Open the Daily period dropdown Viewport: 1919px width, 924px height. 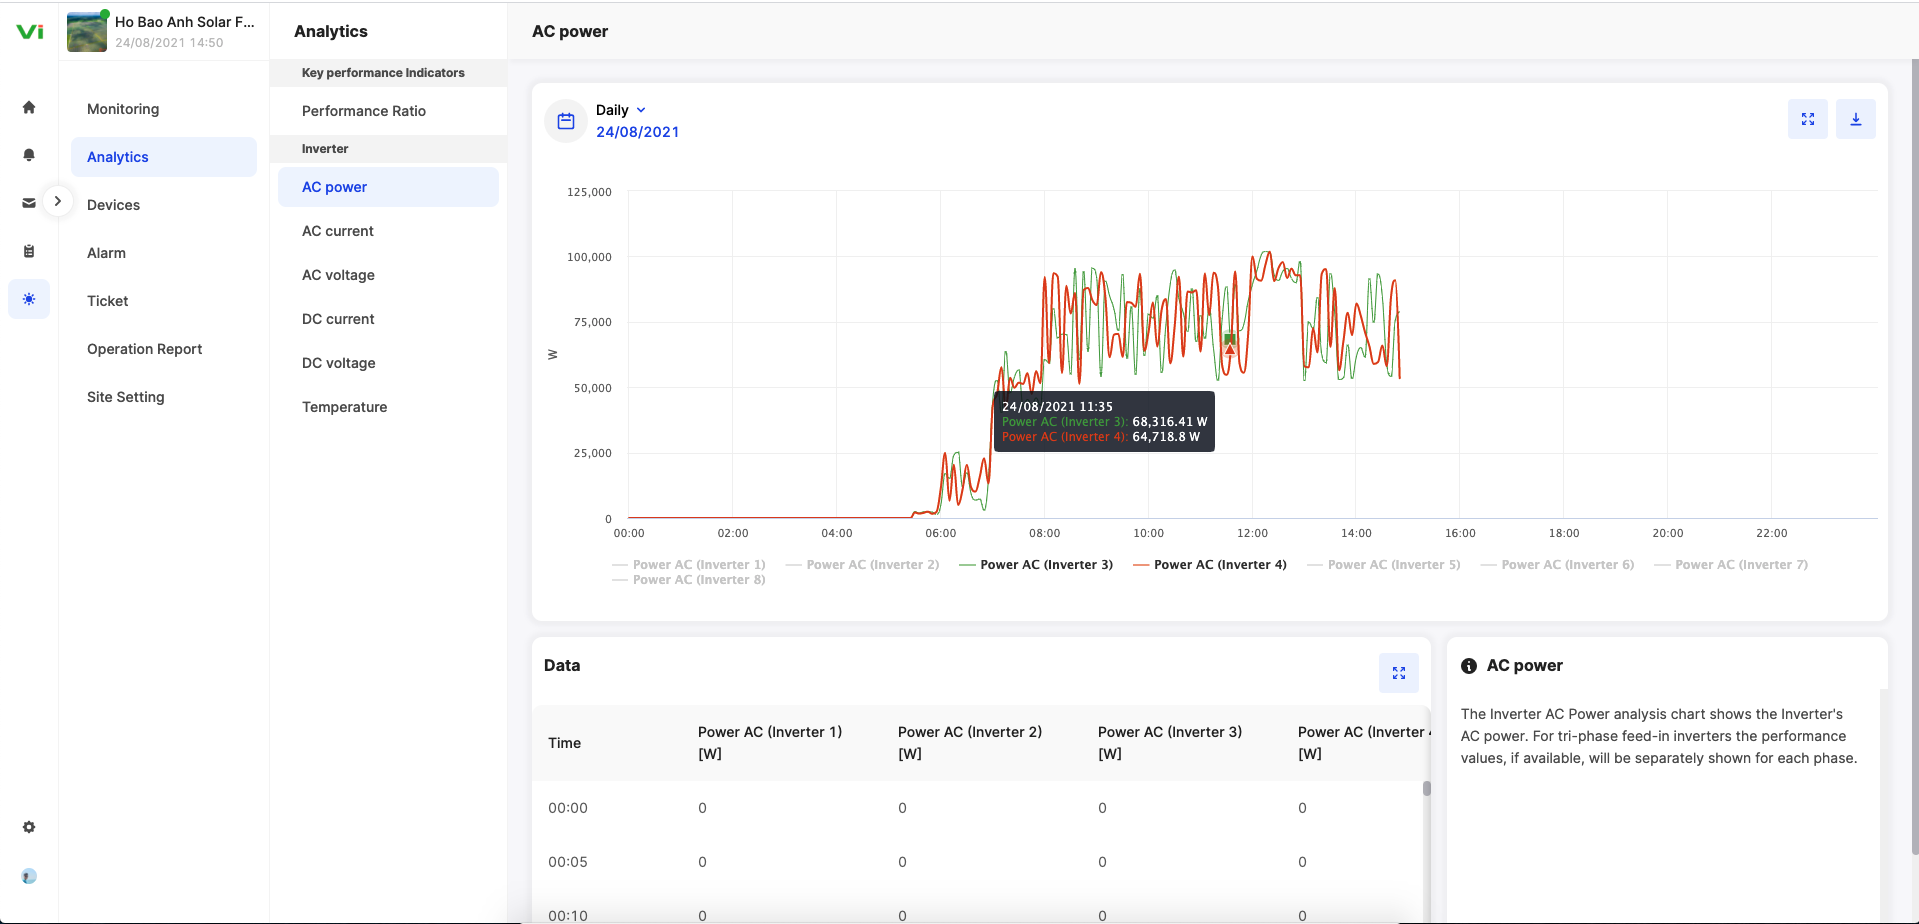coord(621,110)
